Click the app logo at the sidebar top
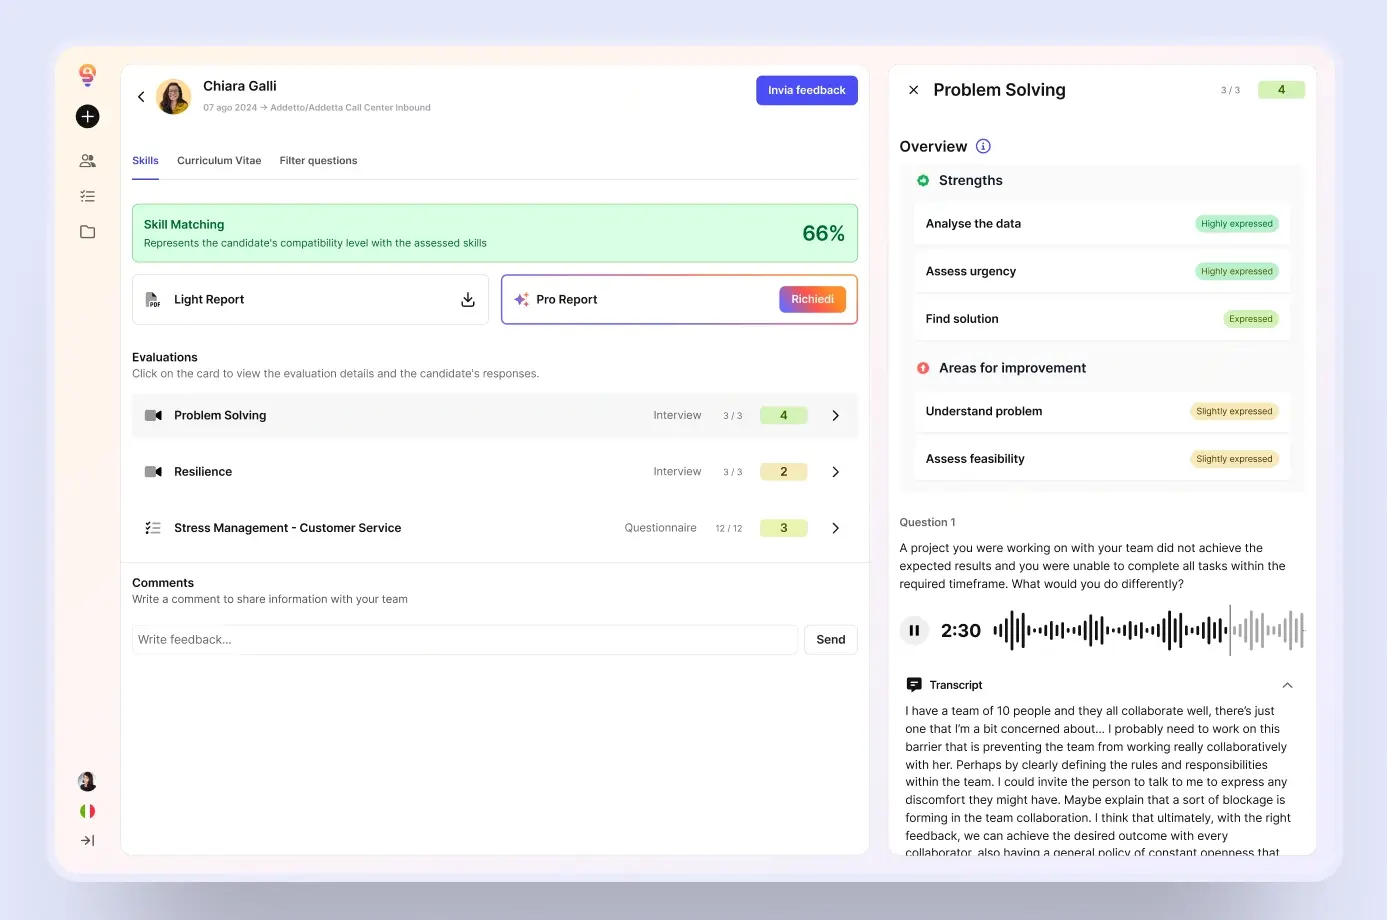The width and height of the screenshot is (1387, 920). pyautogui.click(x=87, y=74)
